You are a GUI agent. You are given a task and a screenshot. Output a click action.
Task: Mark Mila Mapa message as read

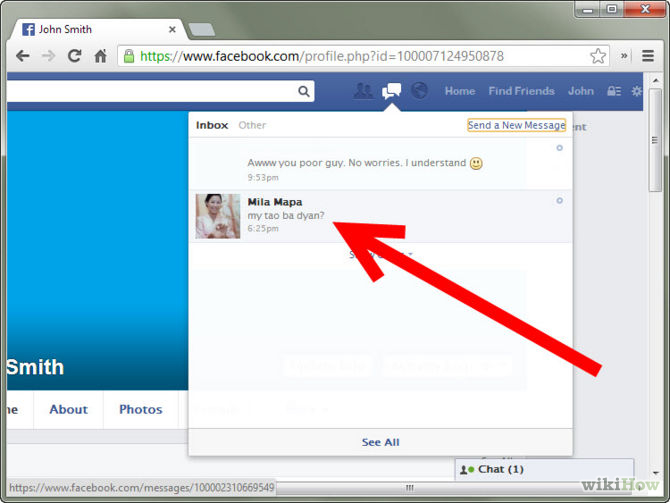(559, 201)
